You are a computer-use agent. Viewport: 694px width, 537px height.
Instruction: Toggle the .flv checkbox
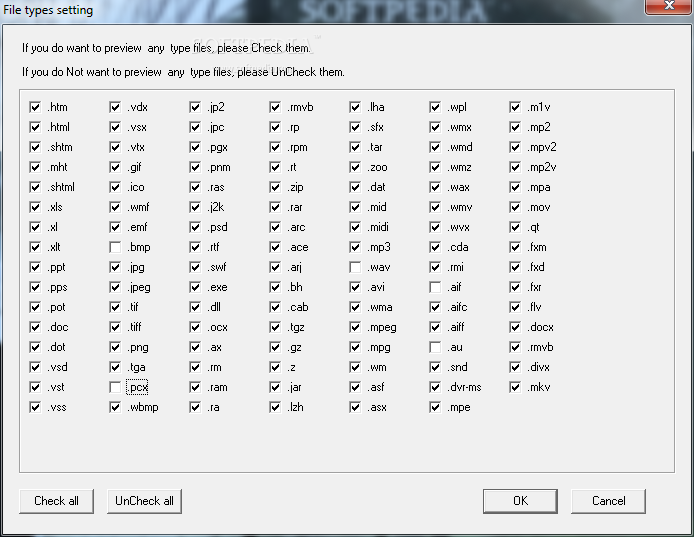pos(515,307)
